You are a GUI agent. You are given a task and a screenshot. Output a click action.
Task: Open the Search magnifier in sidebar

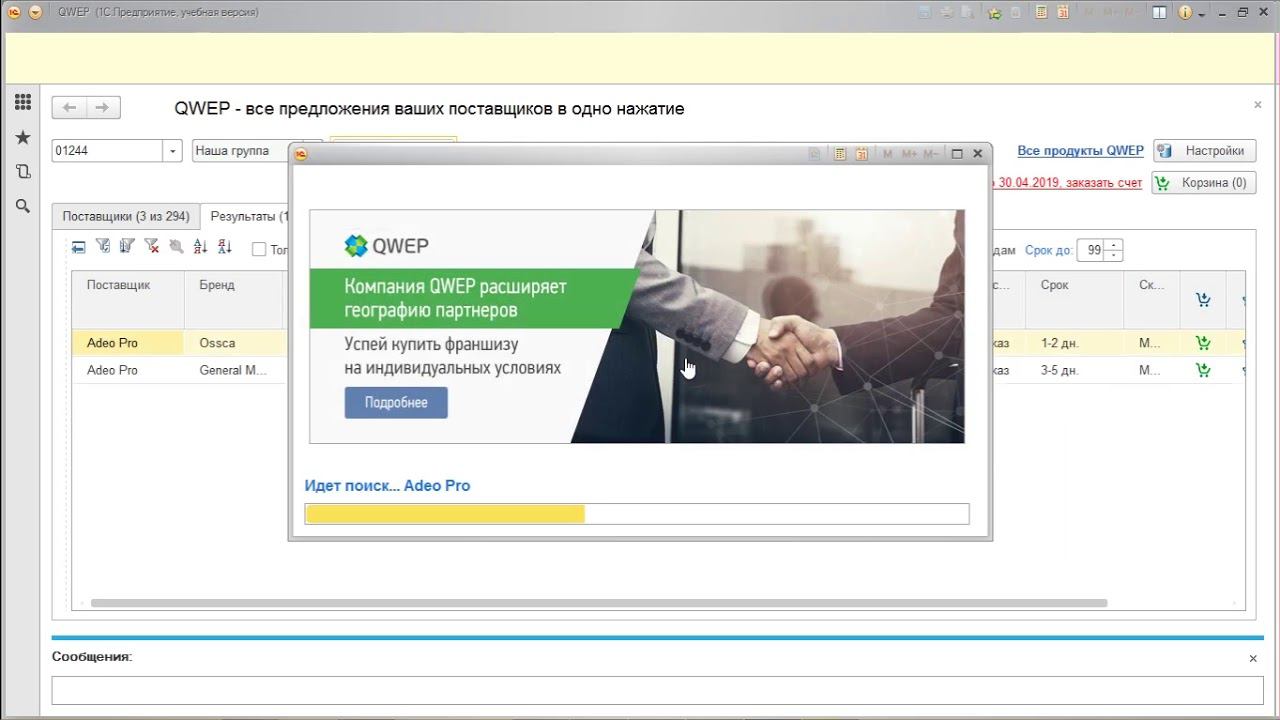[23, 206]
